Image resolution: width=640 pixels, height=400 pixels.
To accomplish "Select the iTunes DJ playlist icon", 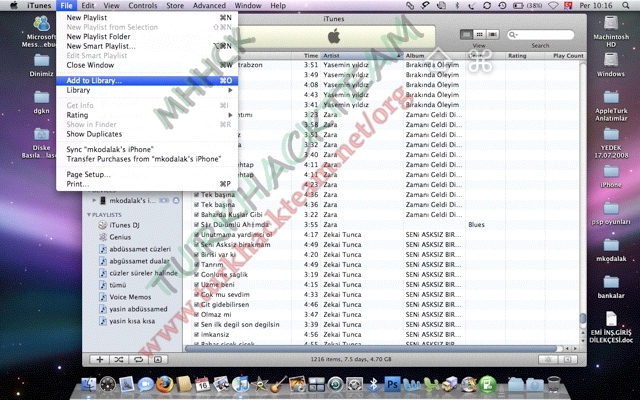I will tap(103, 225).
